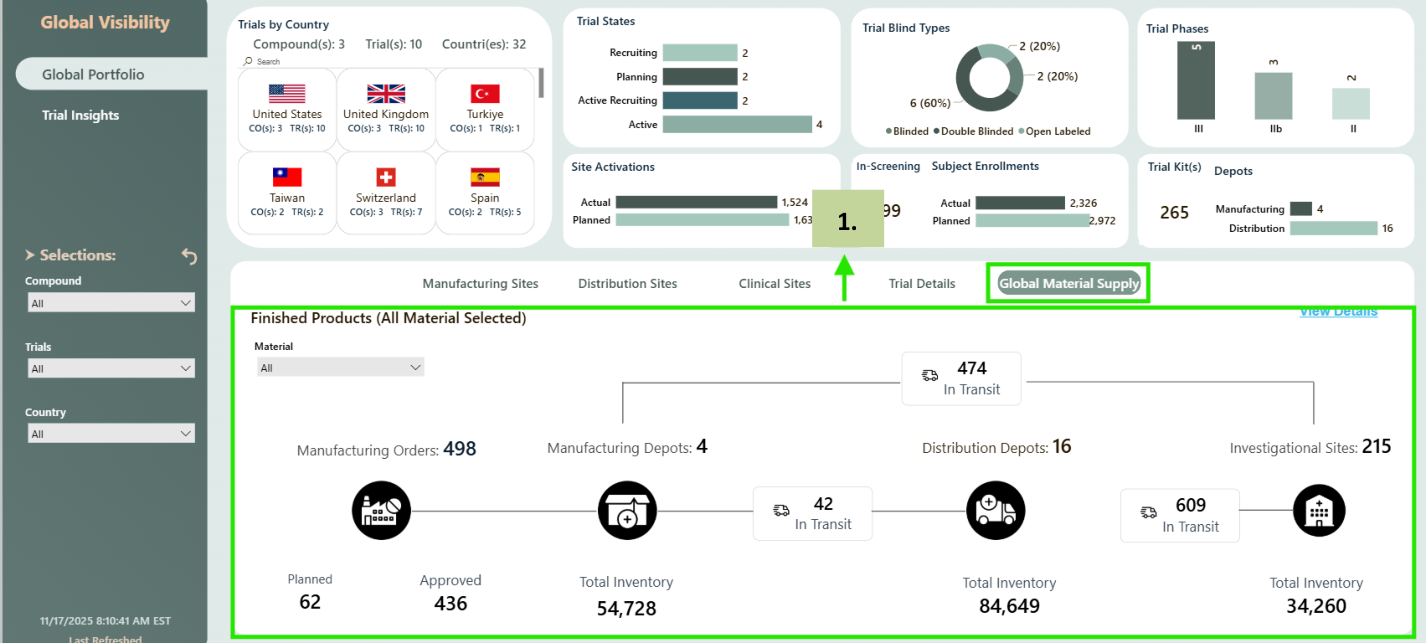The image size is (1426, 643).
Task: Click the Investigational Sites hospital icon
Action: [1318, 511]
